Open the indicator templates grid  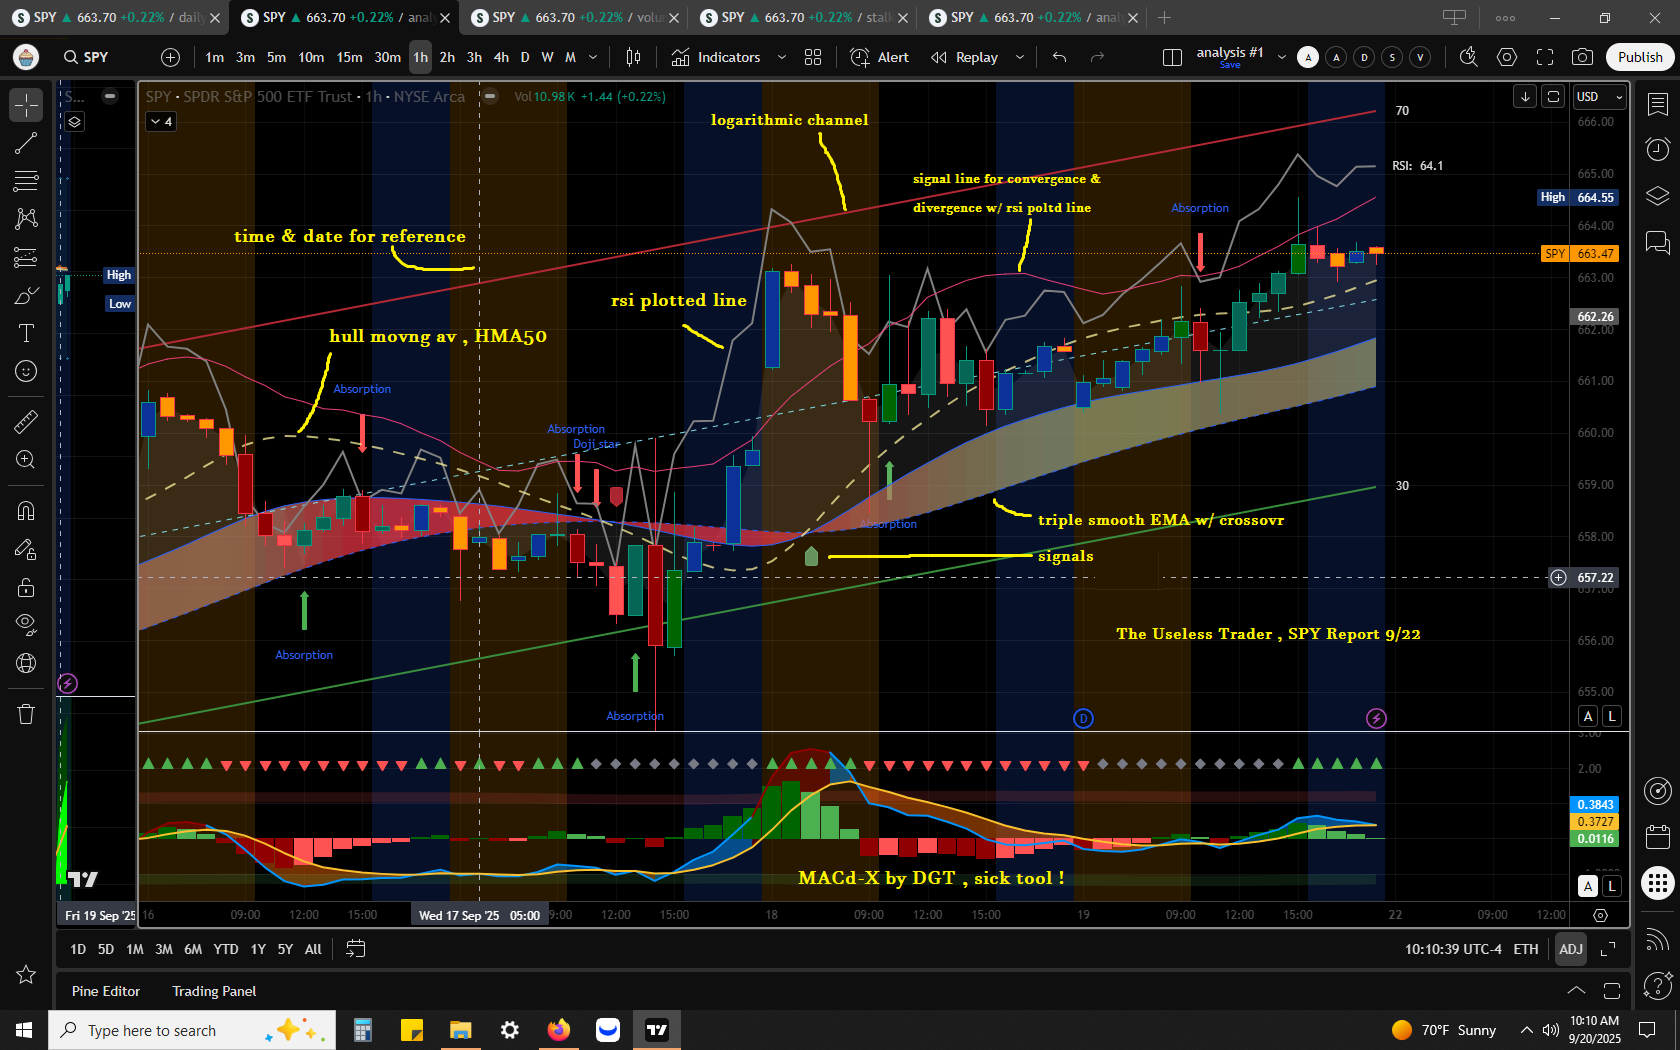click(x=813, y=57)
